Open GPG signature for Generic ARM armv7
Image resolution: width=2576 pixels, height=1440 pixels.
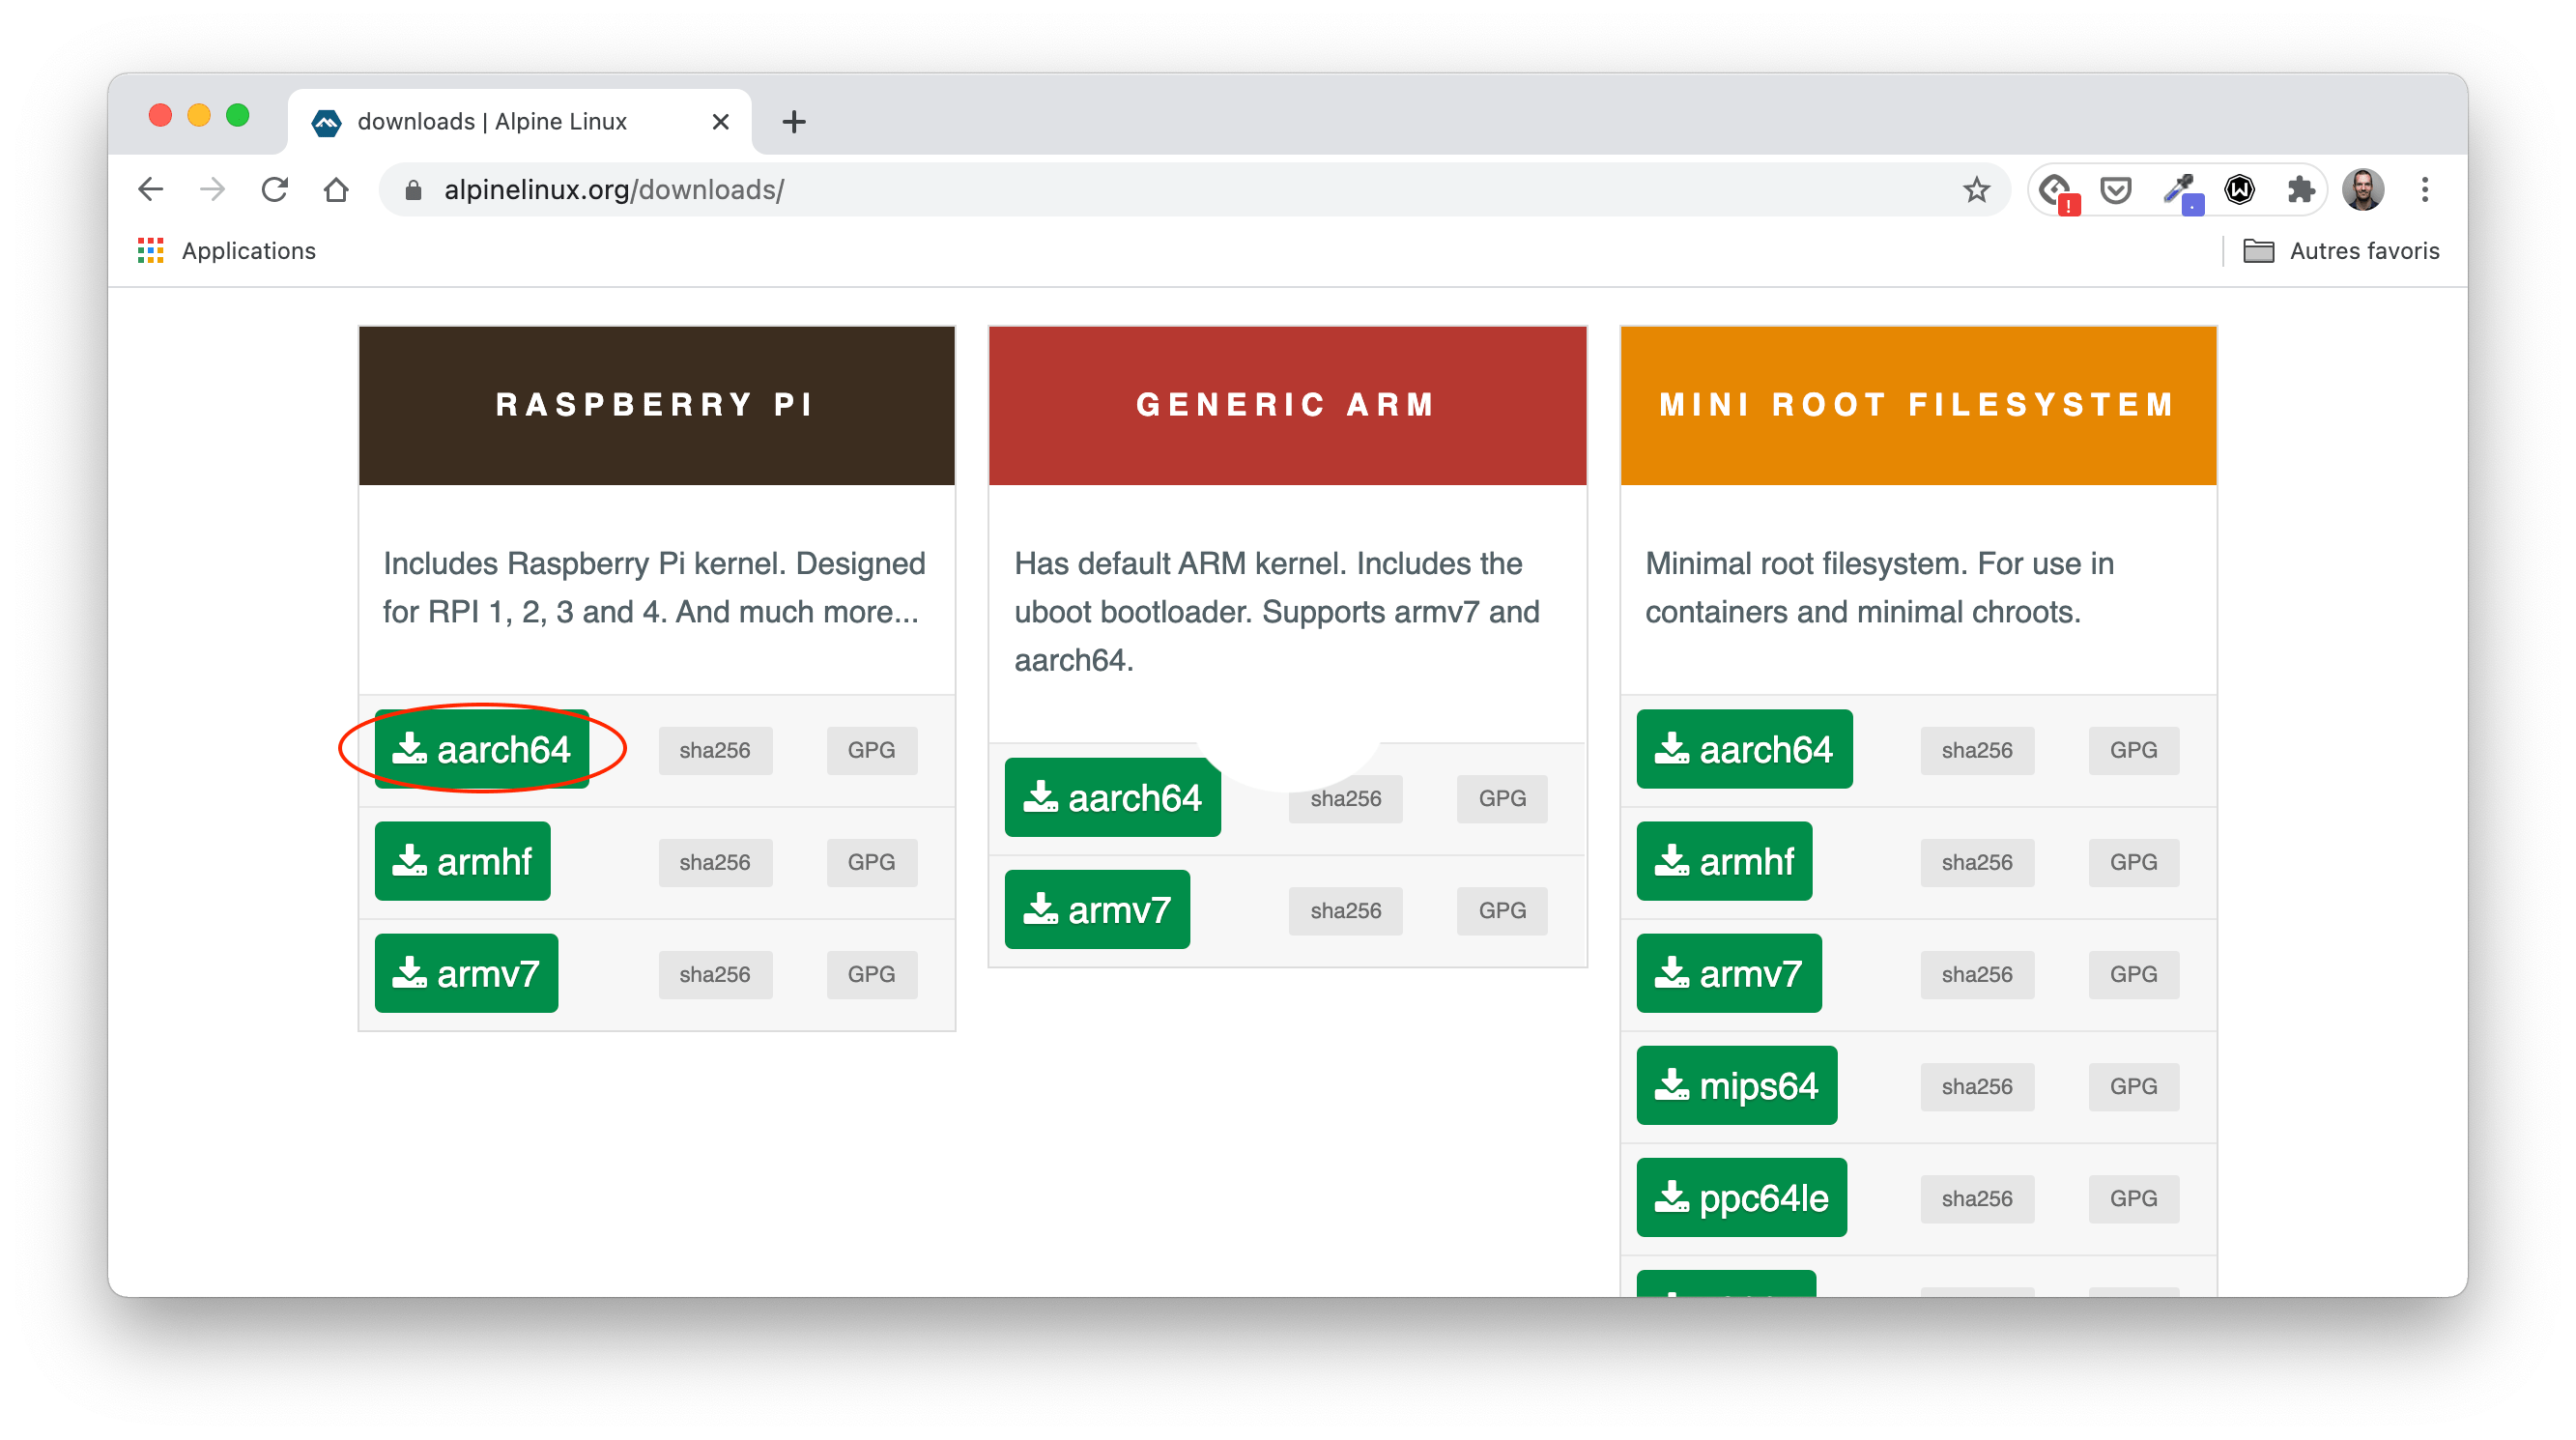click(x=1502, y=910)
